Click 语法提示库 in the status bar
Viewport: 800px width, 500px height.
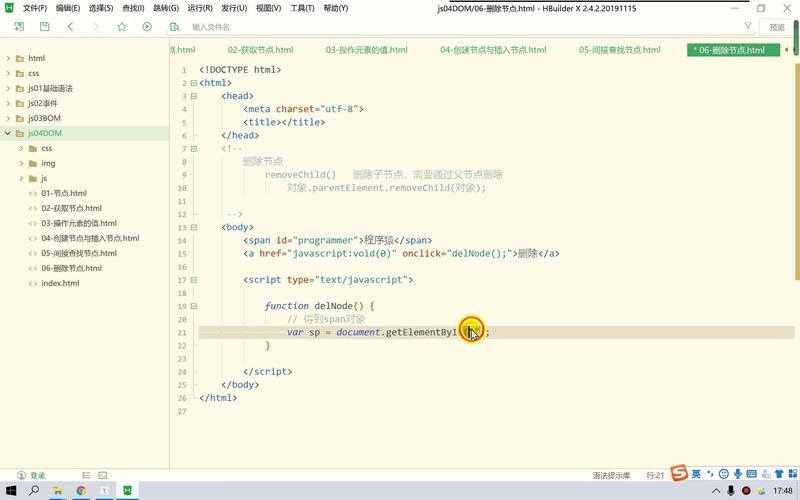point(611,475)
